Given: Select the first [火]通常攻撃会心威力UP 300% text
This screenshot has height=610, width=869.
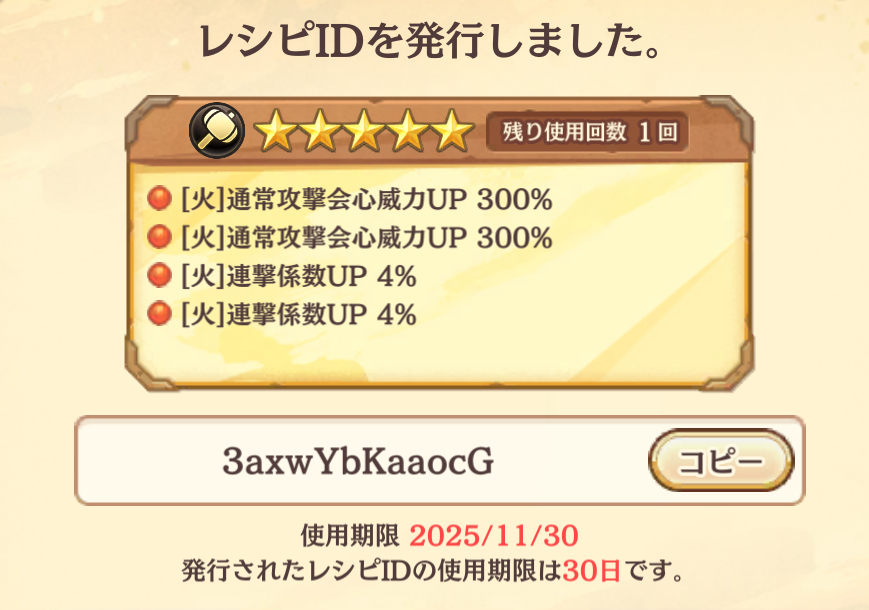Looking at the screenshot, I should click(x=367, y=199).
